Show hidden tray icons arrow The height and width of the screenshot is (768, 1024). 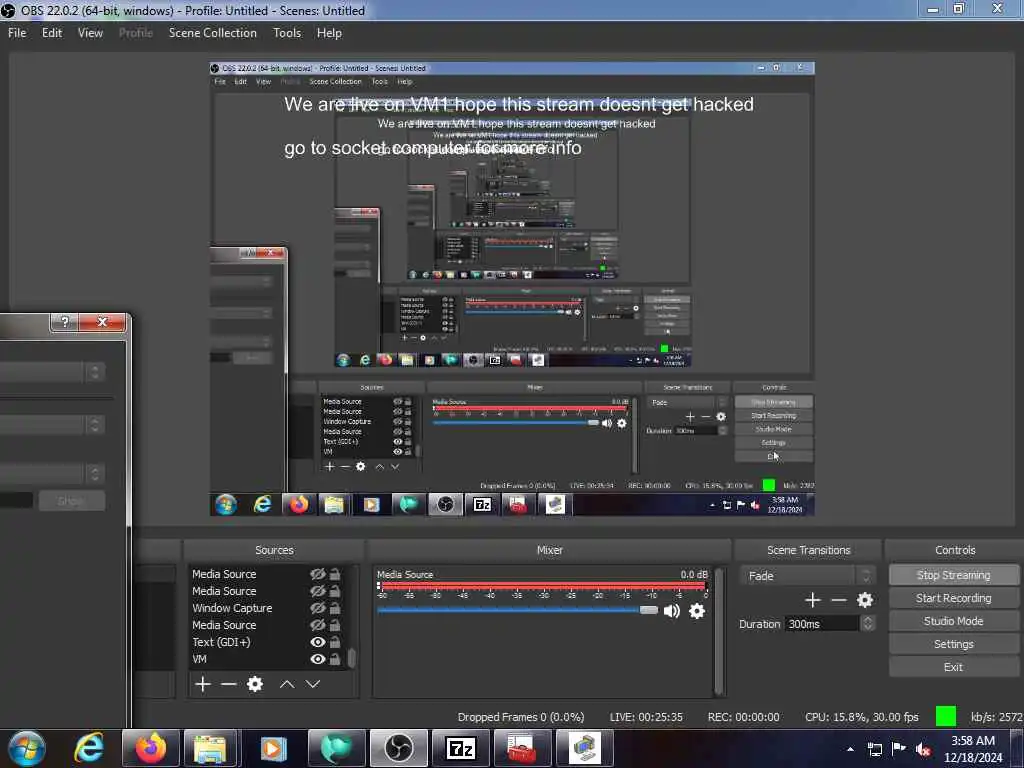[x=850, y=749]
